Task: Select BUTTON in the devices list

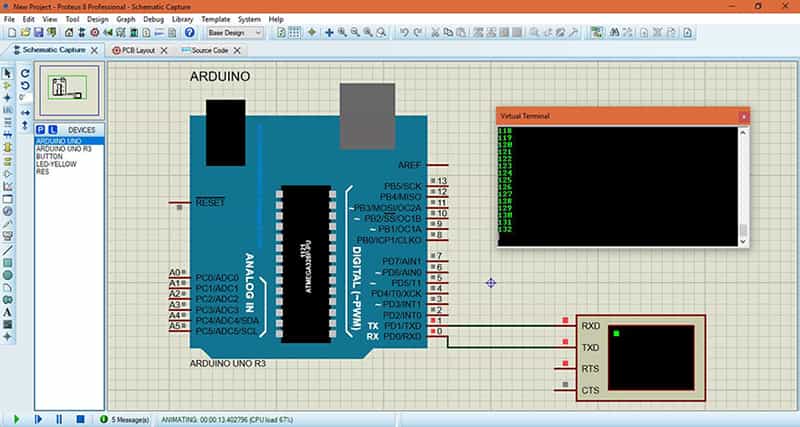Action: (x=49, y=157)
